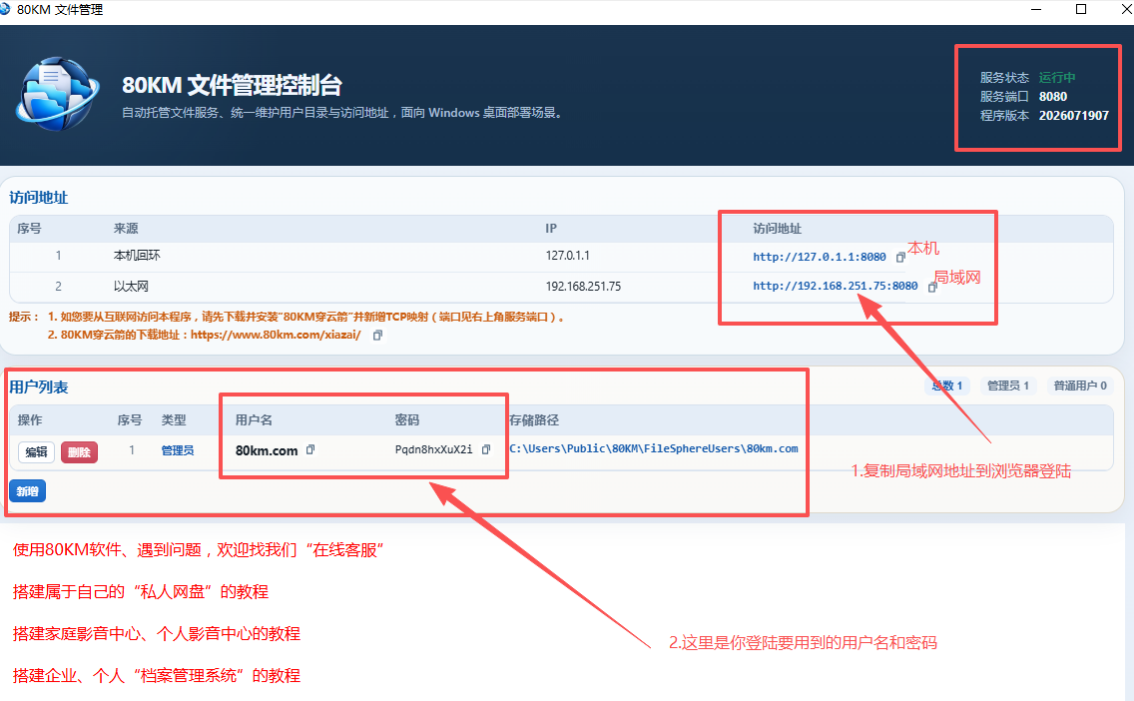Screen dimensions: 1134x701
Task: Click the 密码 column header
Action: click(x=407, y=420)
